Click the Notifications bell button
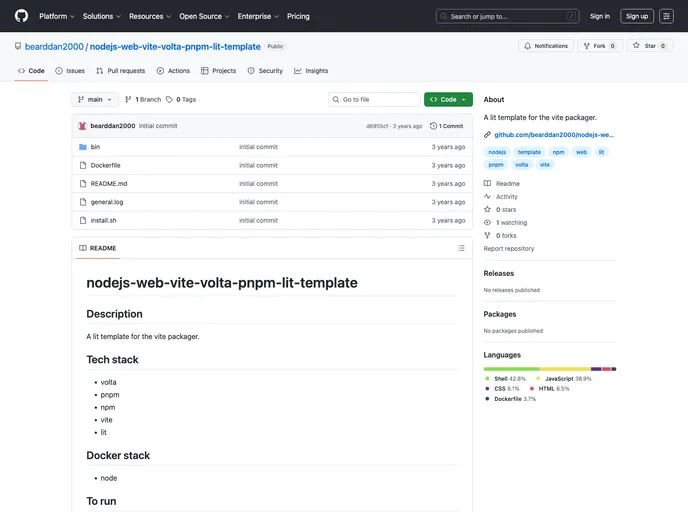This screenshot has width=688, height=512. pos(546,46)
